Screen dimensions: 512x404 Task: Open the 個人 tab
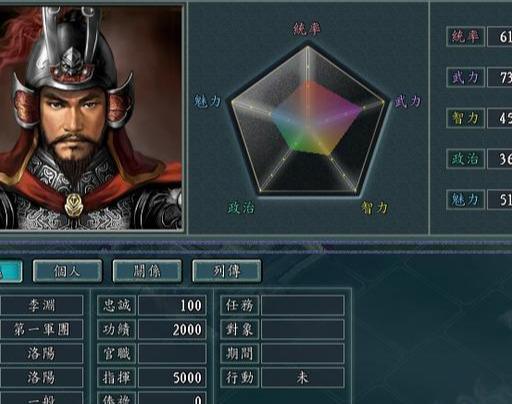pyautogui.click(x=67, y=271)
